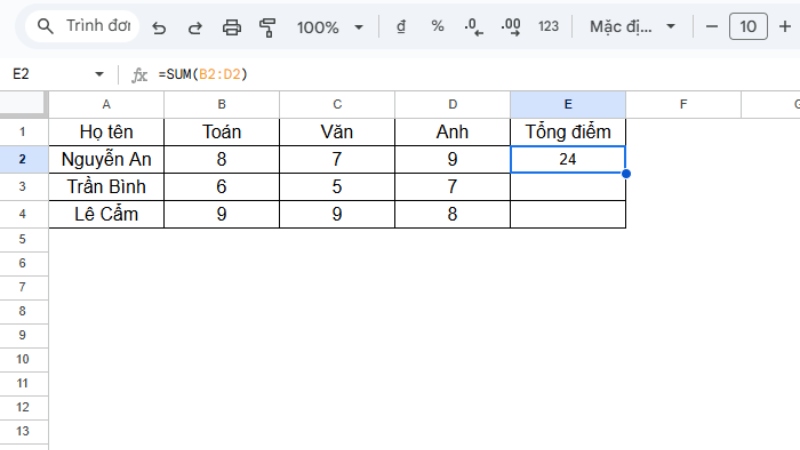Open the 100% zoom dropdown
800x450 pixels.
pos(330,27)
